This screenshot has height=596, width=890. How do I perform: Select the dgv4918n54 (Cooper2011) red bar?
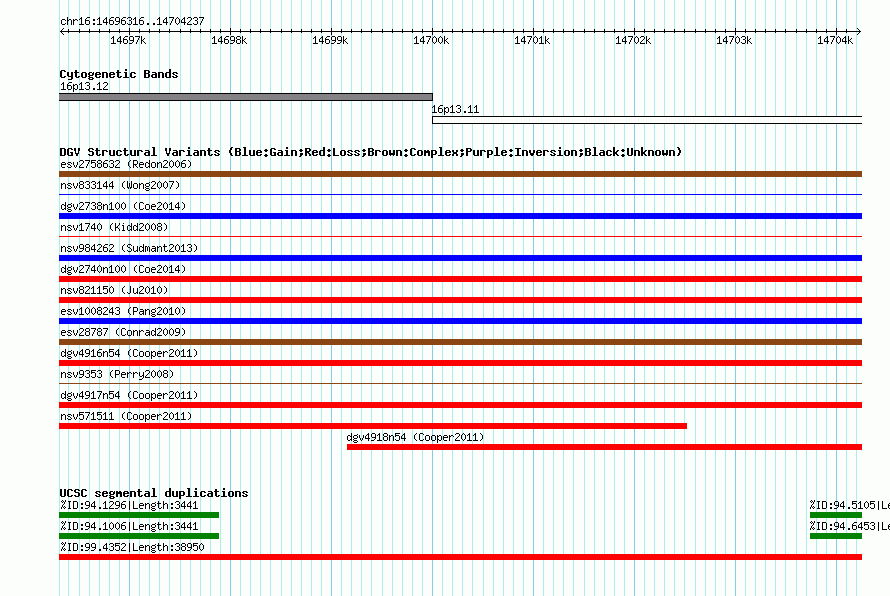pos(604,447)
